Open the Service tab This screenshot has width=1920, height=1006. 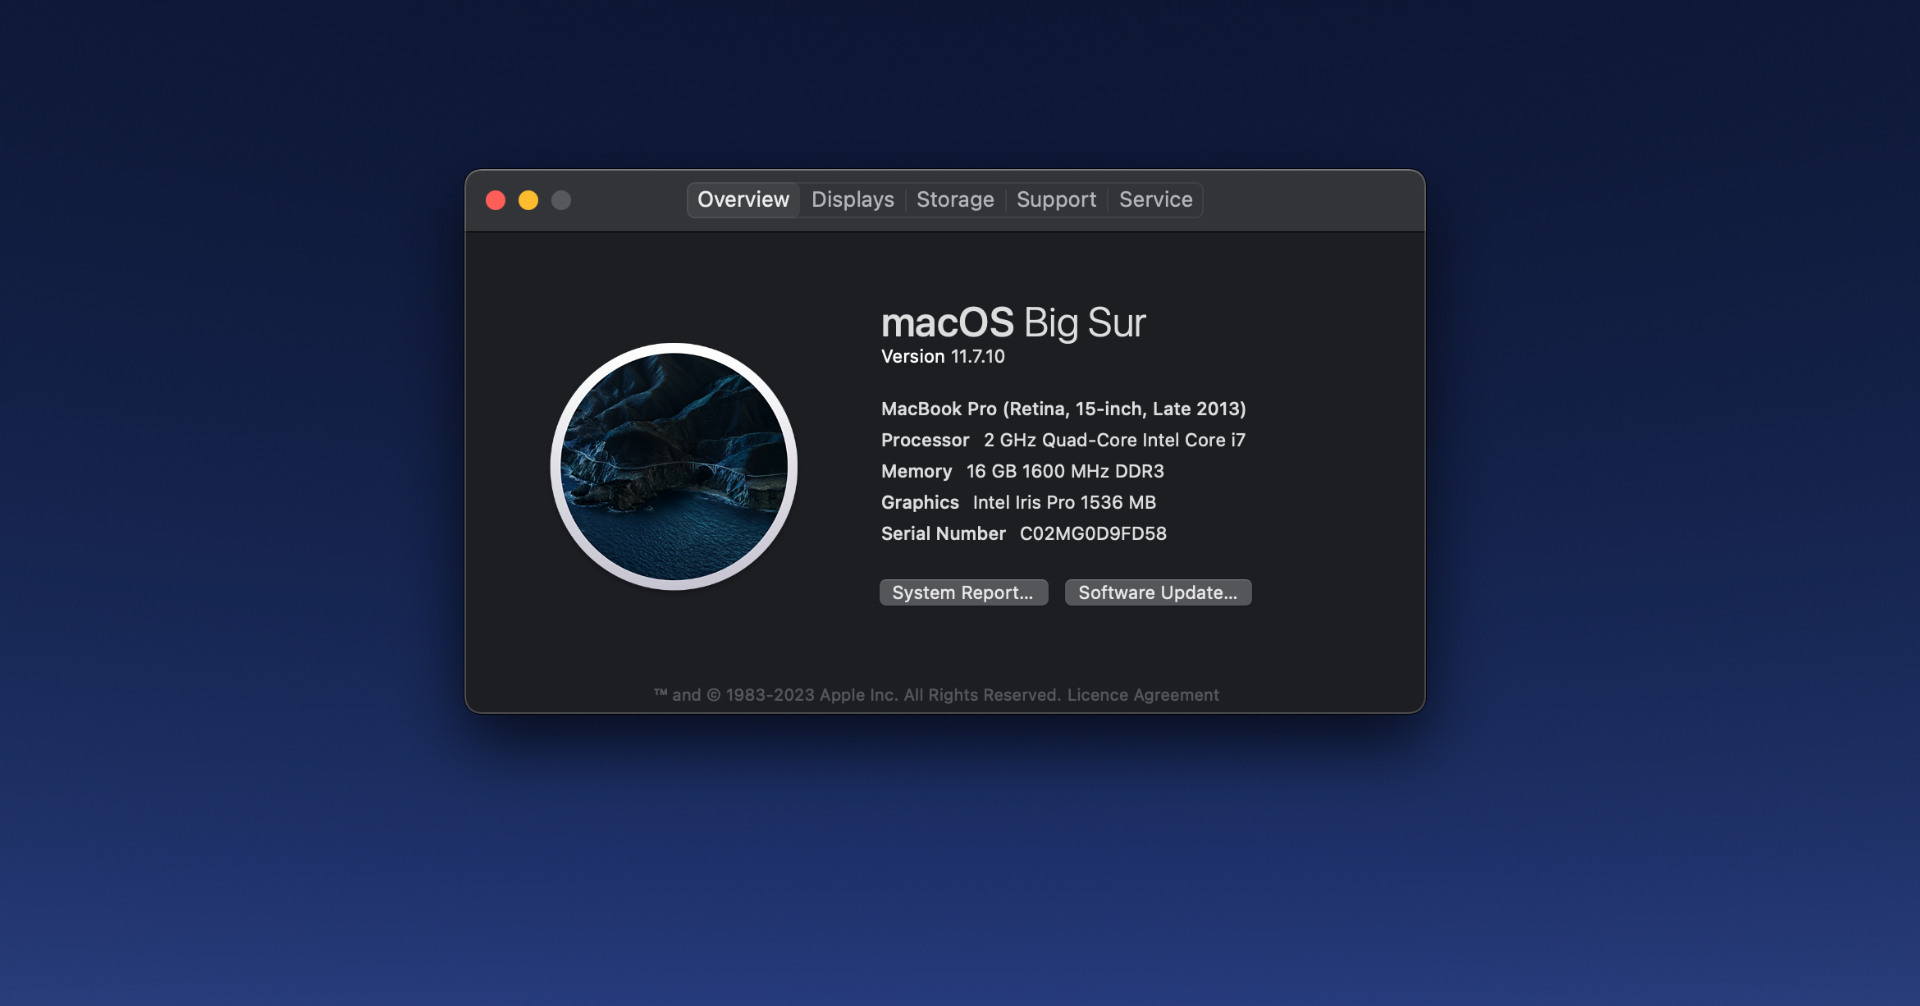[1155, 200]
